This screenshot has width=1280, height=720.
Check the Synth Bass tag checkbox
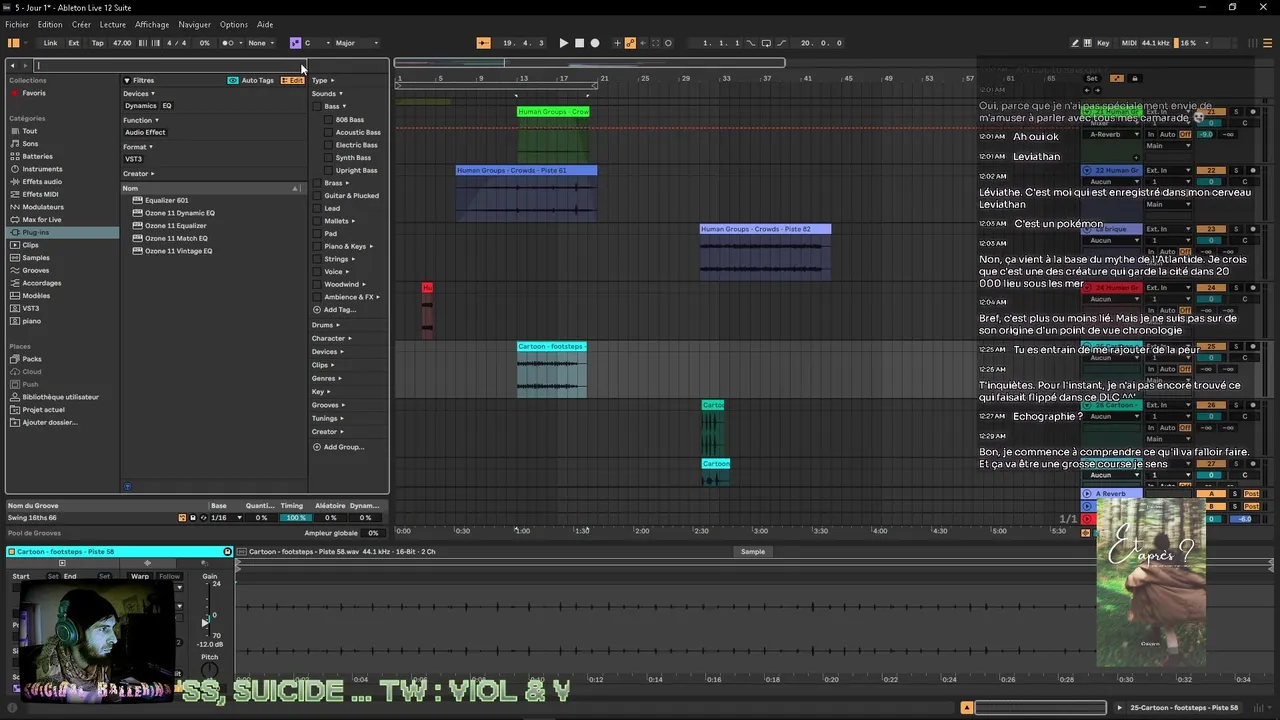tap(328, 158)
